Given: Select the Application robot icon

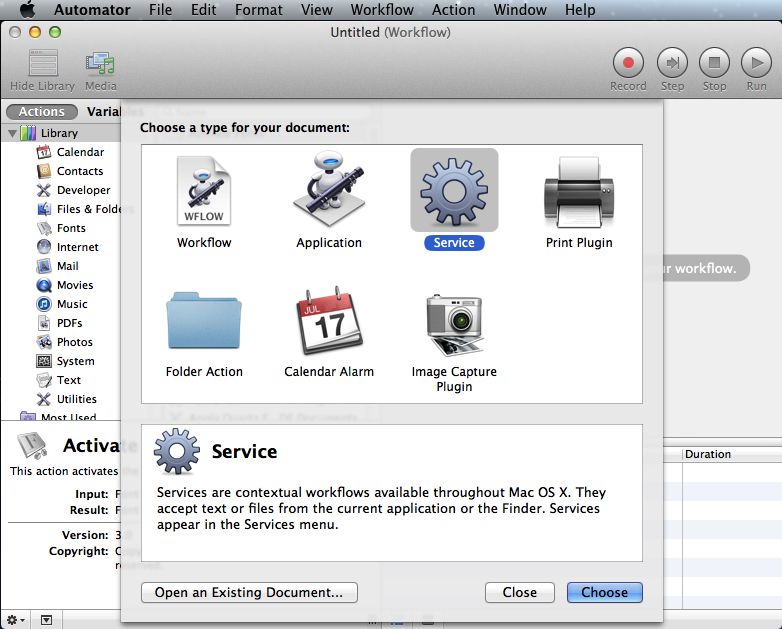Looking at the screenshot, I should [x=329, y=190].
